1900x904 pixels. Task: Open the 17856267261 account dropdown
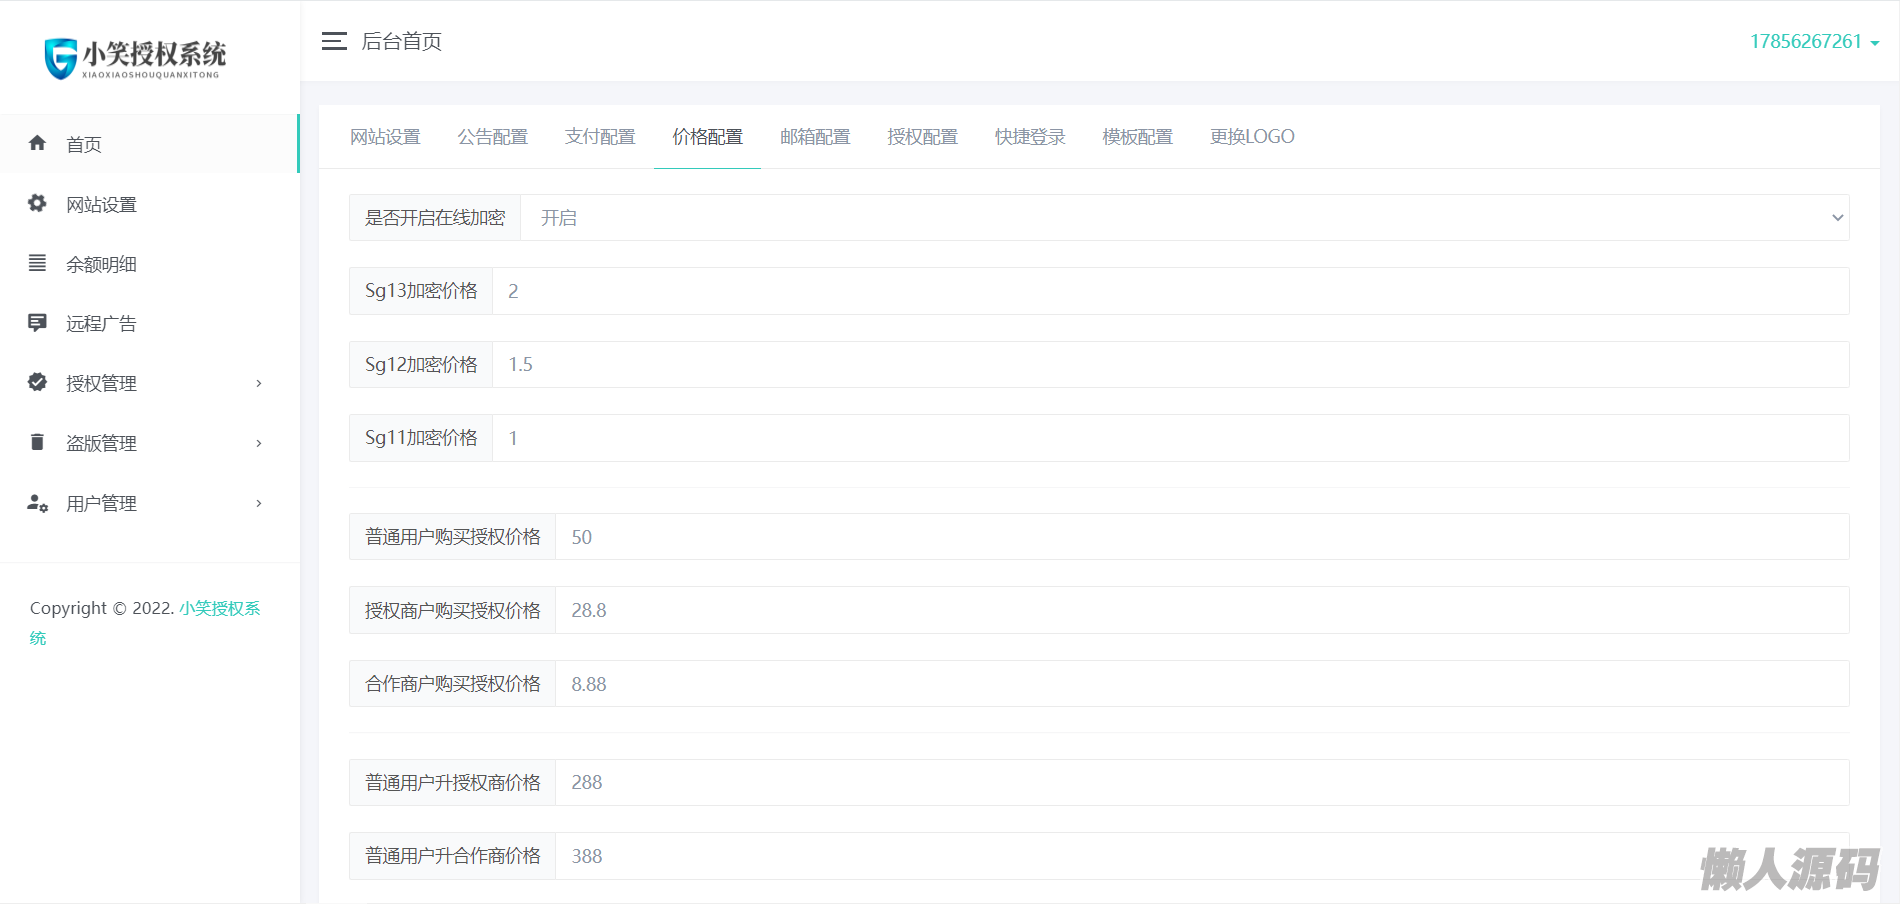tap(1814, 42)
